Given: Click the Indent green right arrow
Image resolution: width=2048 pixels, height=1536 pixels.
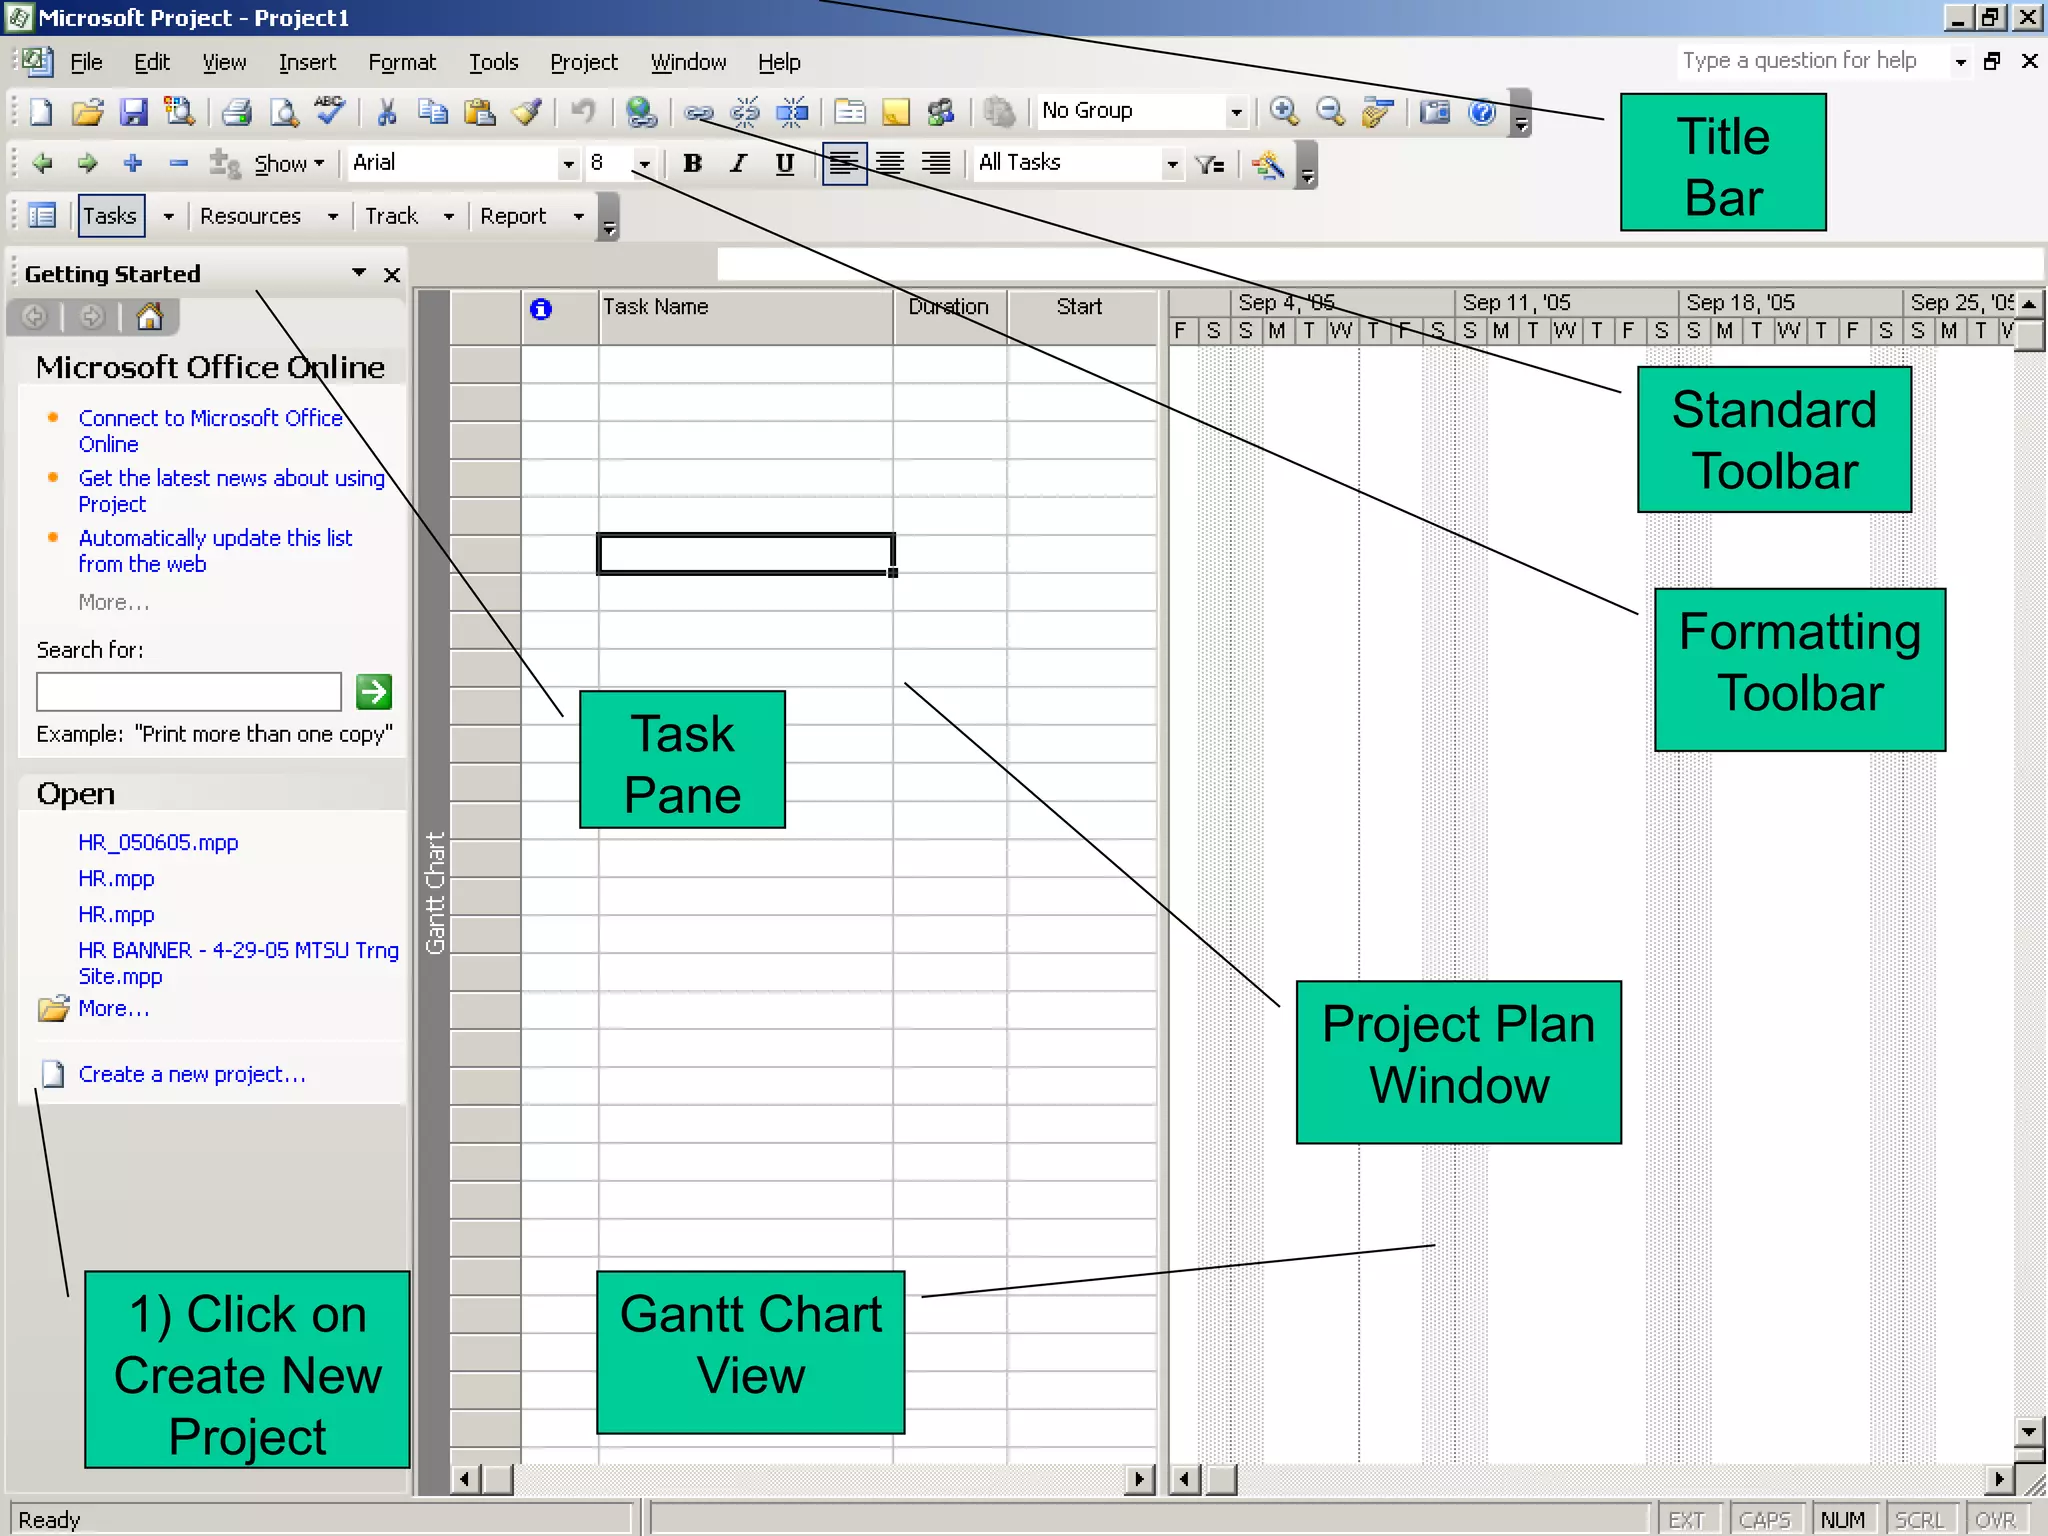Looking at the screenshot, I should point(88,163).
